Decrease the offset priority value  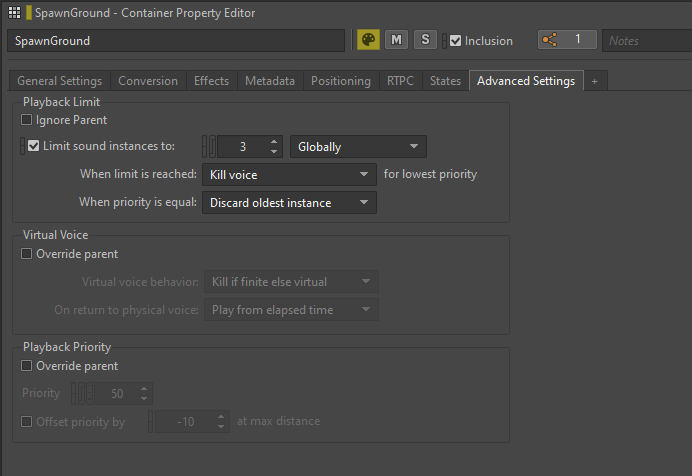tap(221, 427)
